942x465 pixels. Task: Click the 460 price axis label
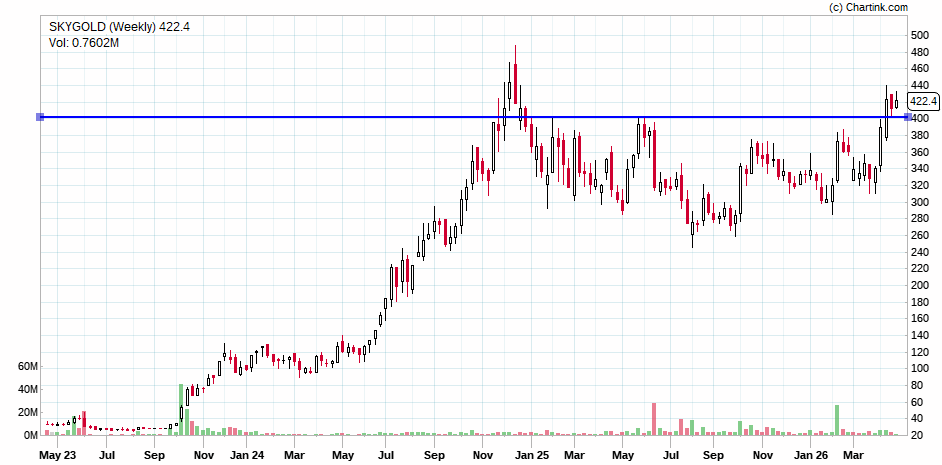point(920,69)
